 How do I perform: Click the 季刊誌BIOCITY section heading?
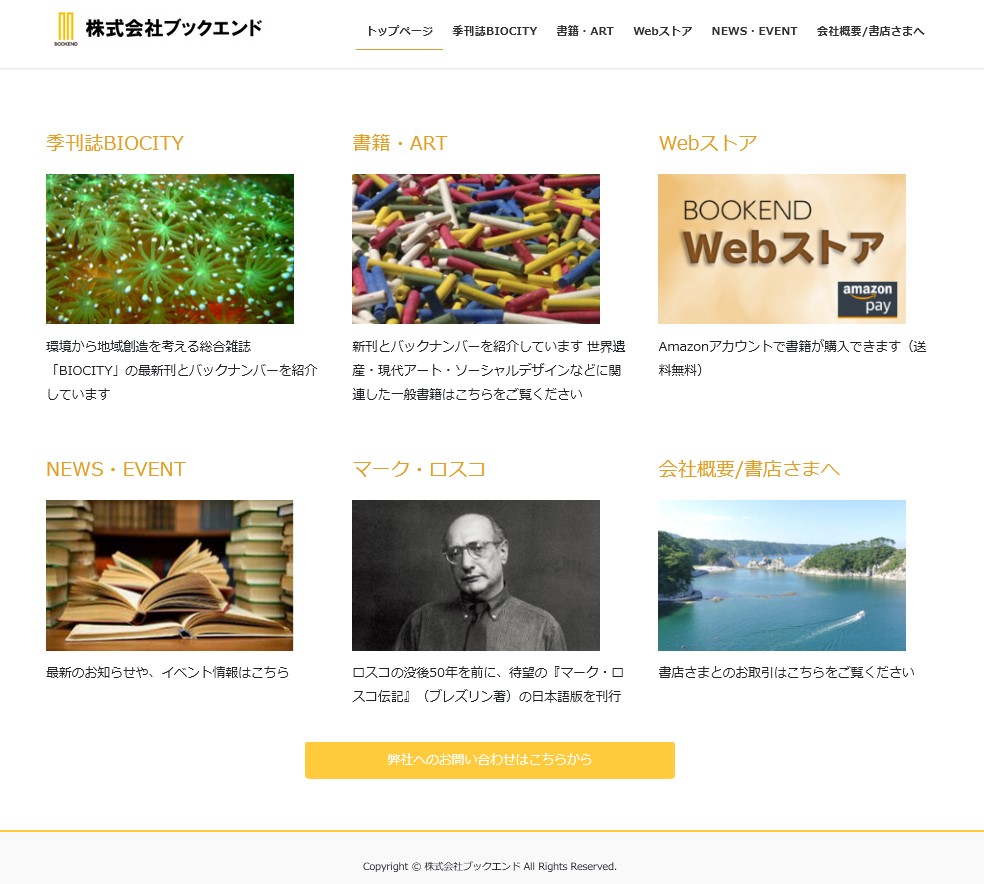pos(115,143)
